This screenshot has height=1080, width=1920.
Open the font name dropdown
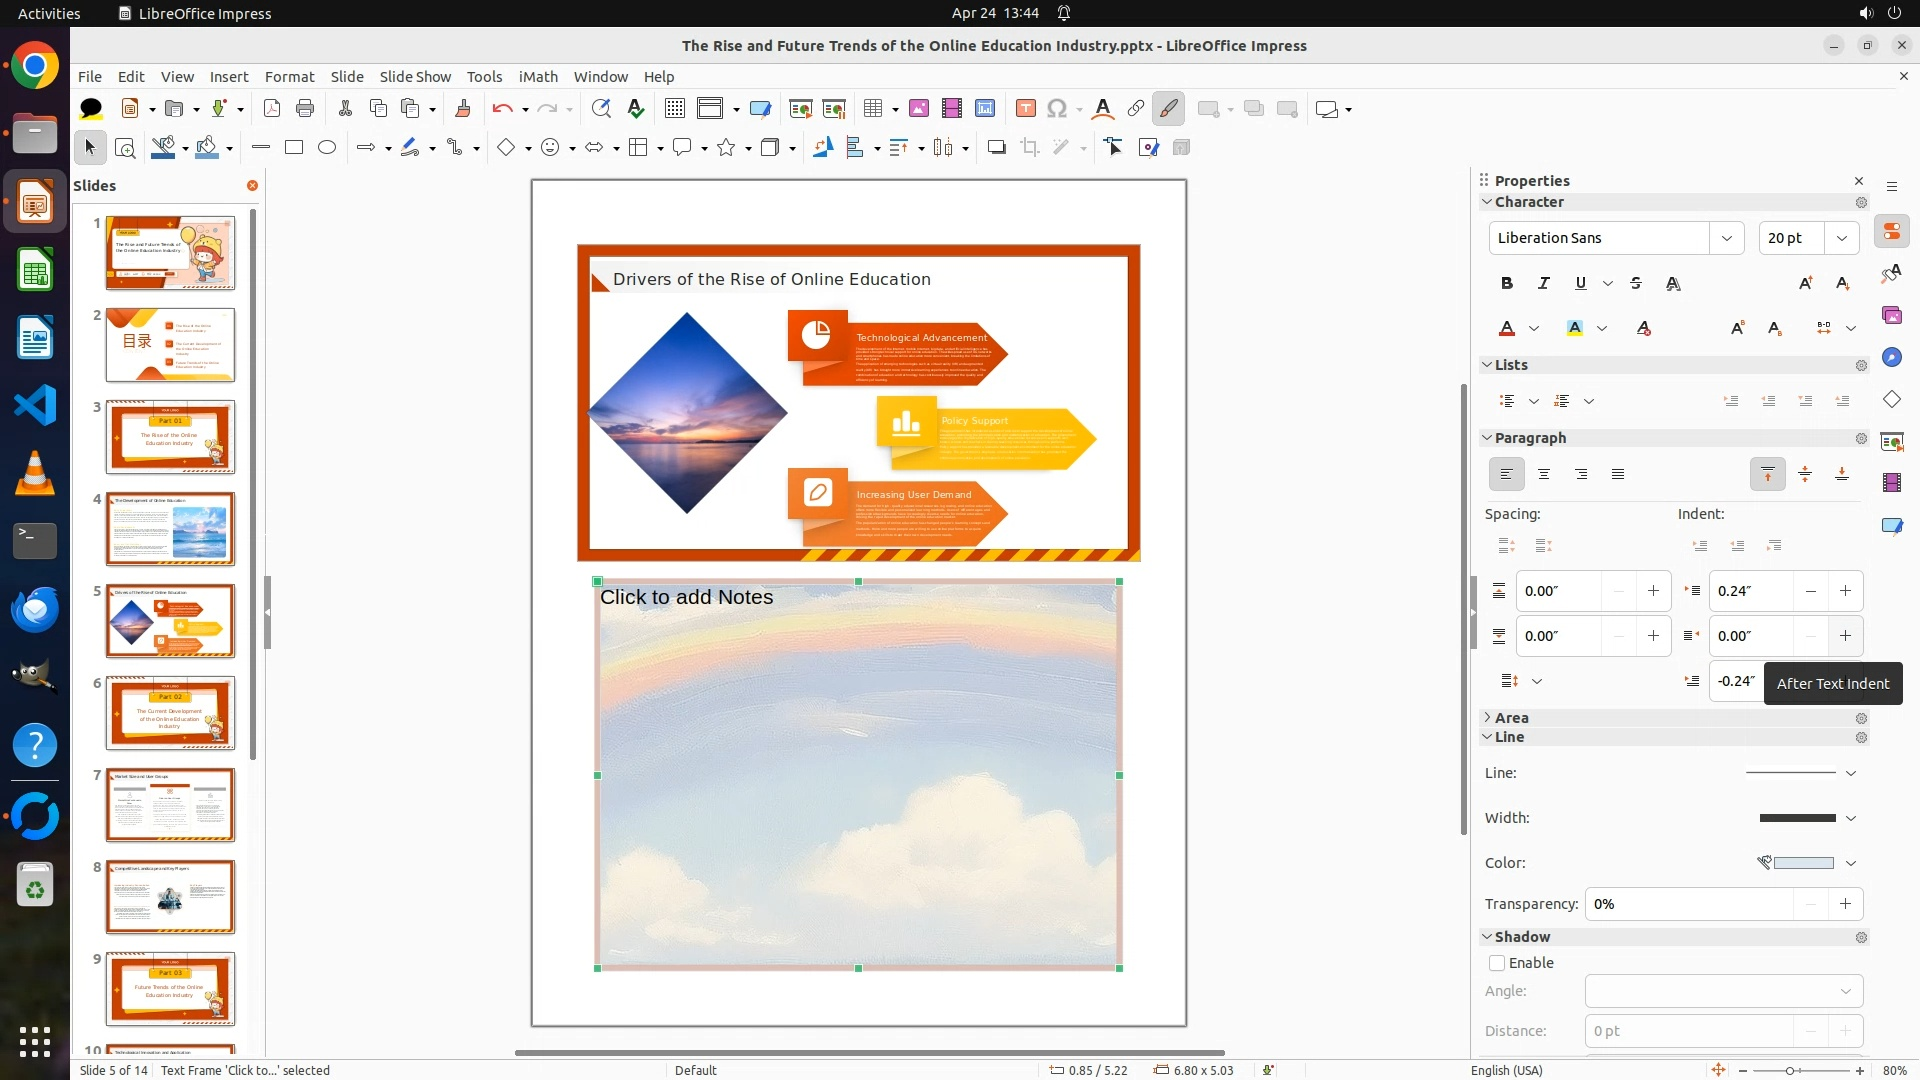tap(1727, 238)
